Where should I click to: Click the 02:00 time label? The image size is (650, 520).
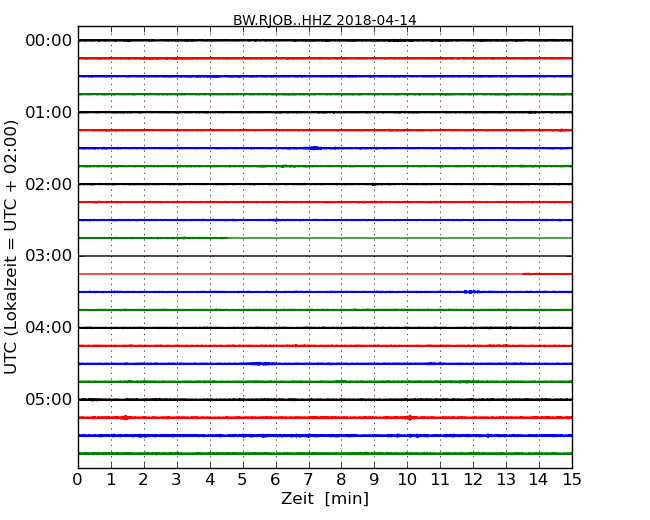pyautogui.click(x=49, y=184)
